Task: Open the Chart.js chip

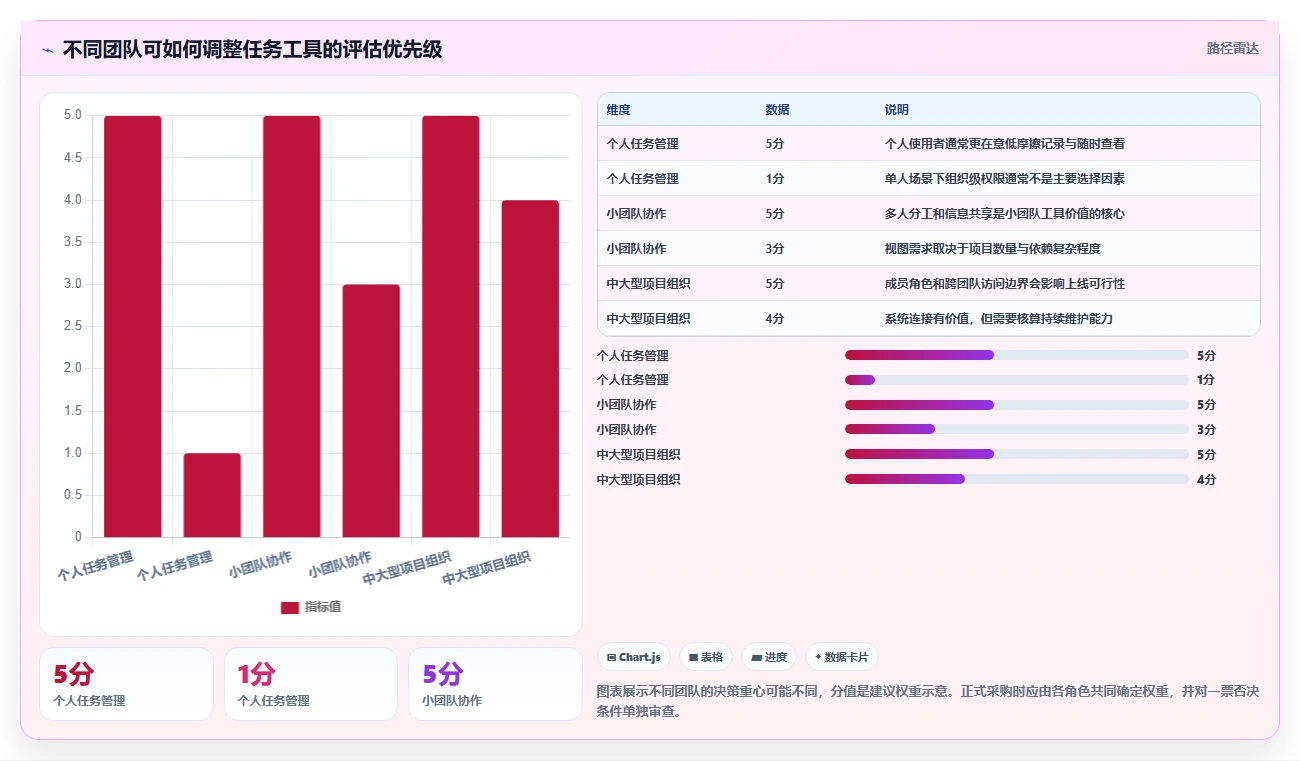Action: (x=634, y=657)
